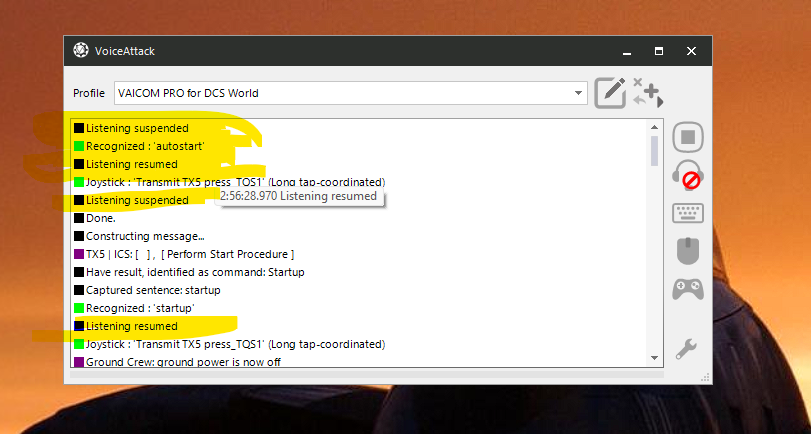Click the log scroll-up arrow
This screenshot has height=434, width=811.
pyautogui.click(x=654, y=127)
